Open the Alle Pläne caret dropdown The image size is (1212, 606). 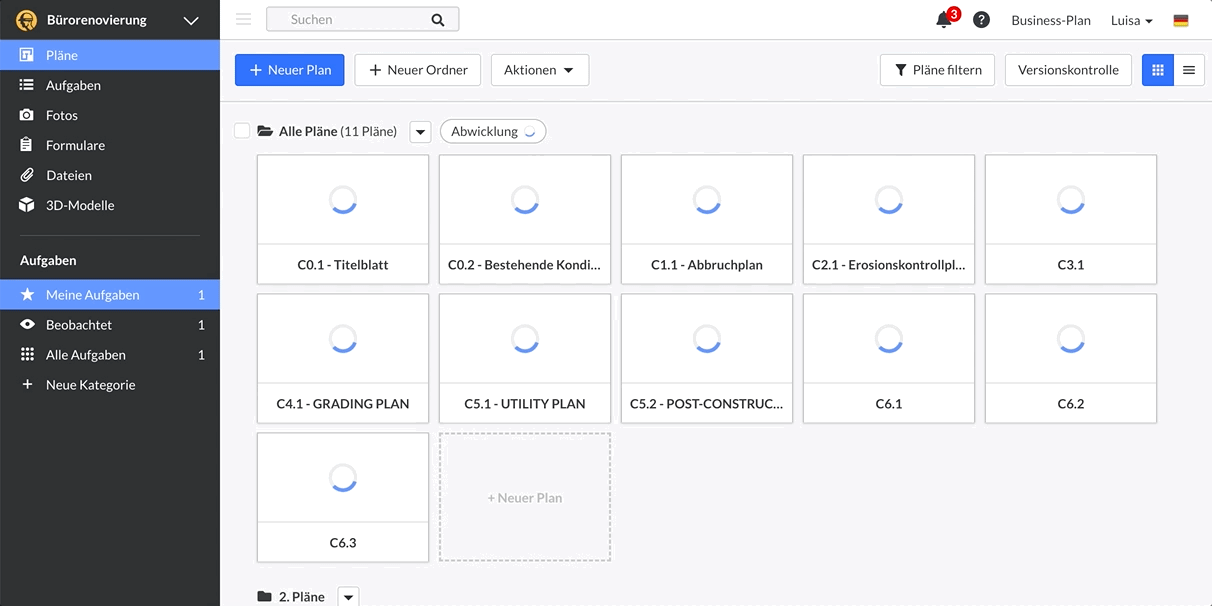point(420,132)
